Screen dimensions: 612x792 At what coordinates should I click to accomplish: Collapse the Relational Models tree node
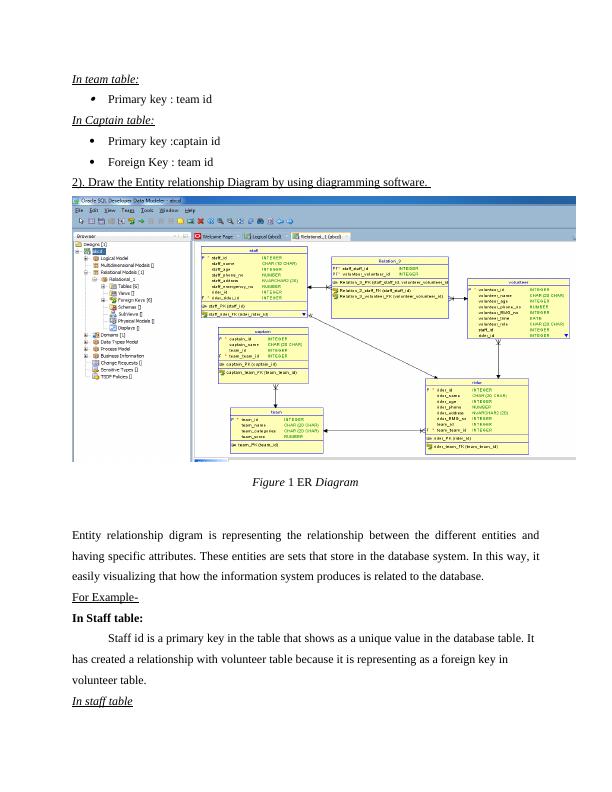(88, 272)
